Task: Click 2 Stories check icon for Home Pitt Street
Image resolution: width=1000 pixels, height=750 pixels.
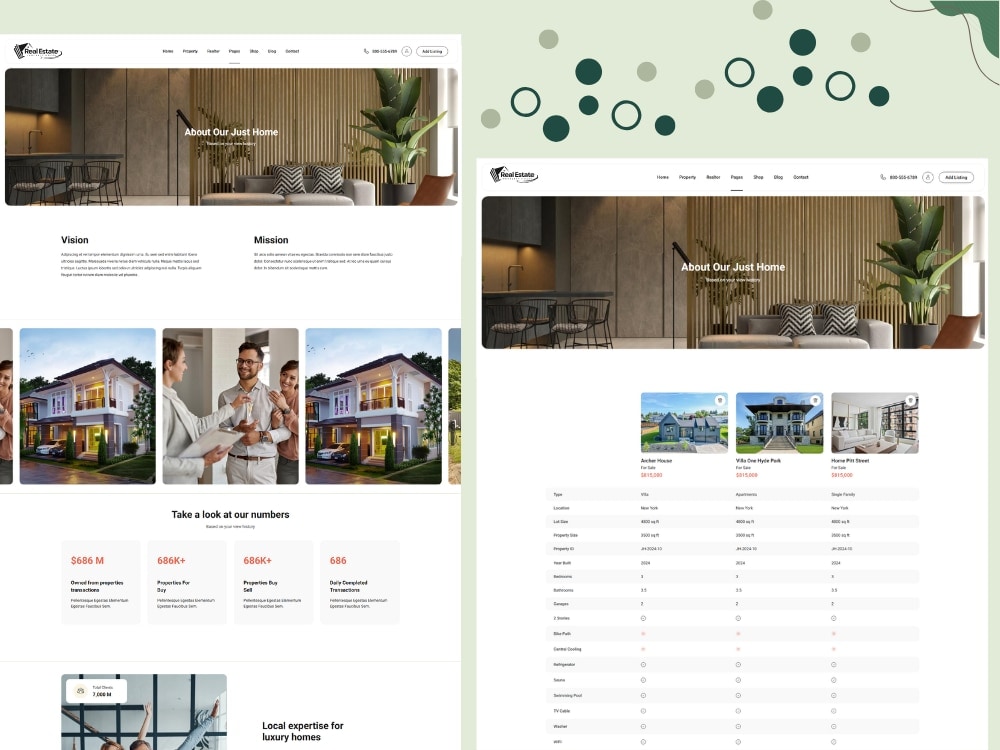Action: coord(834,618)
